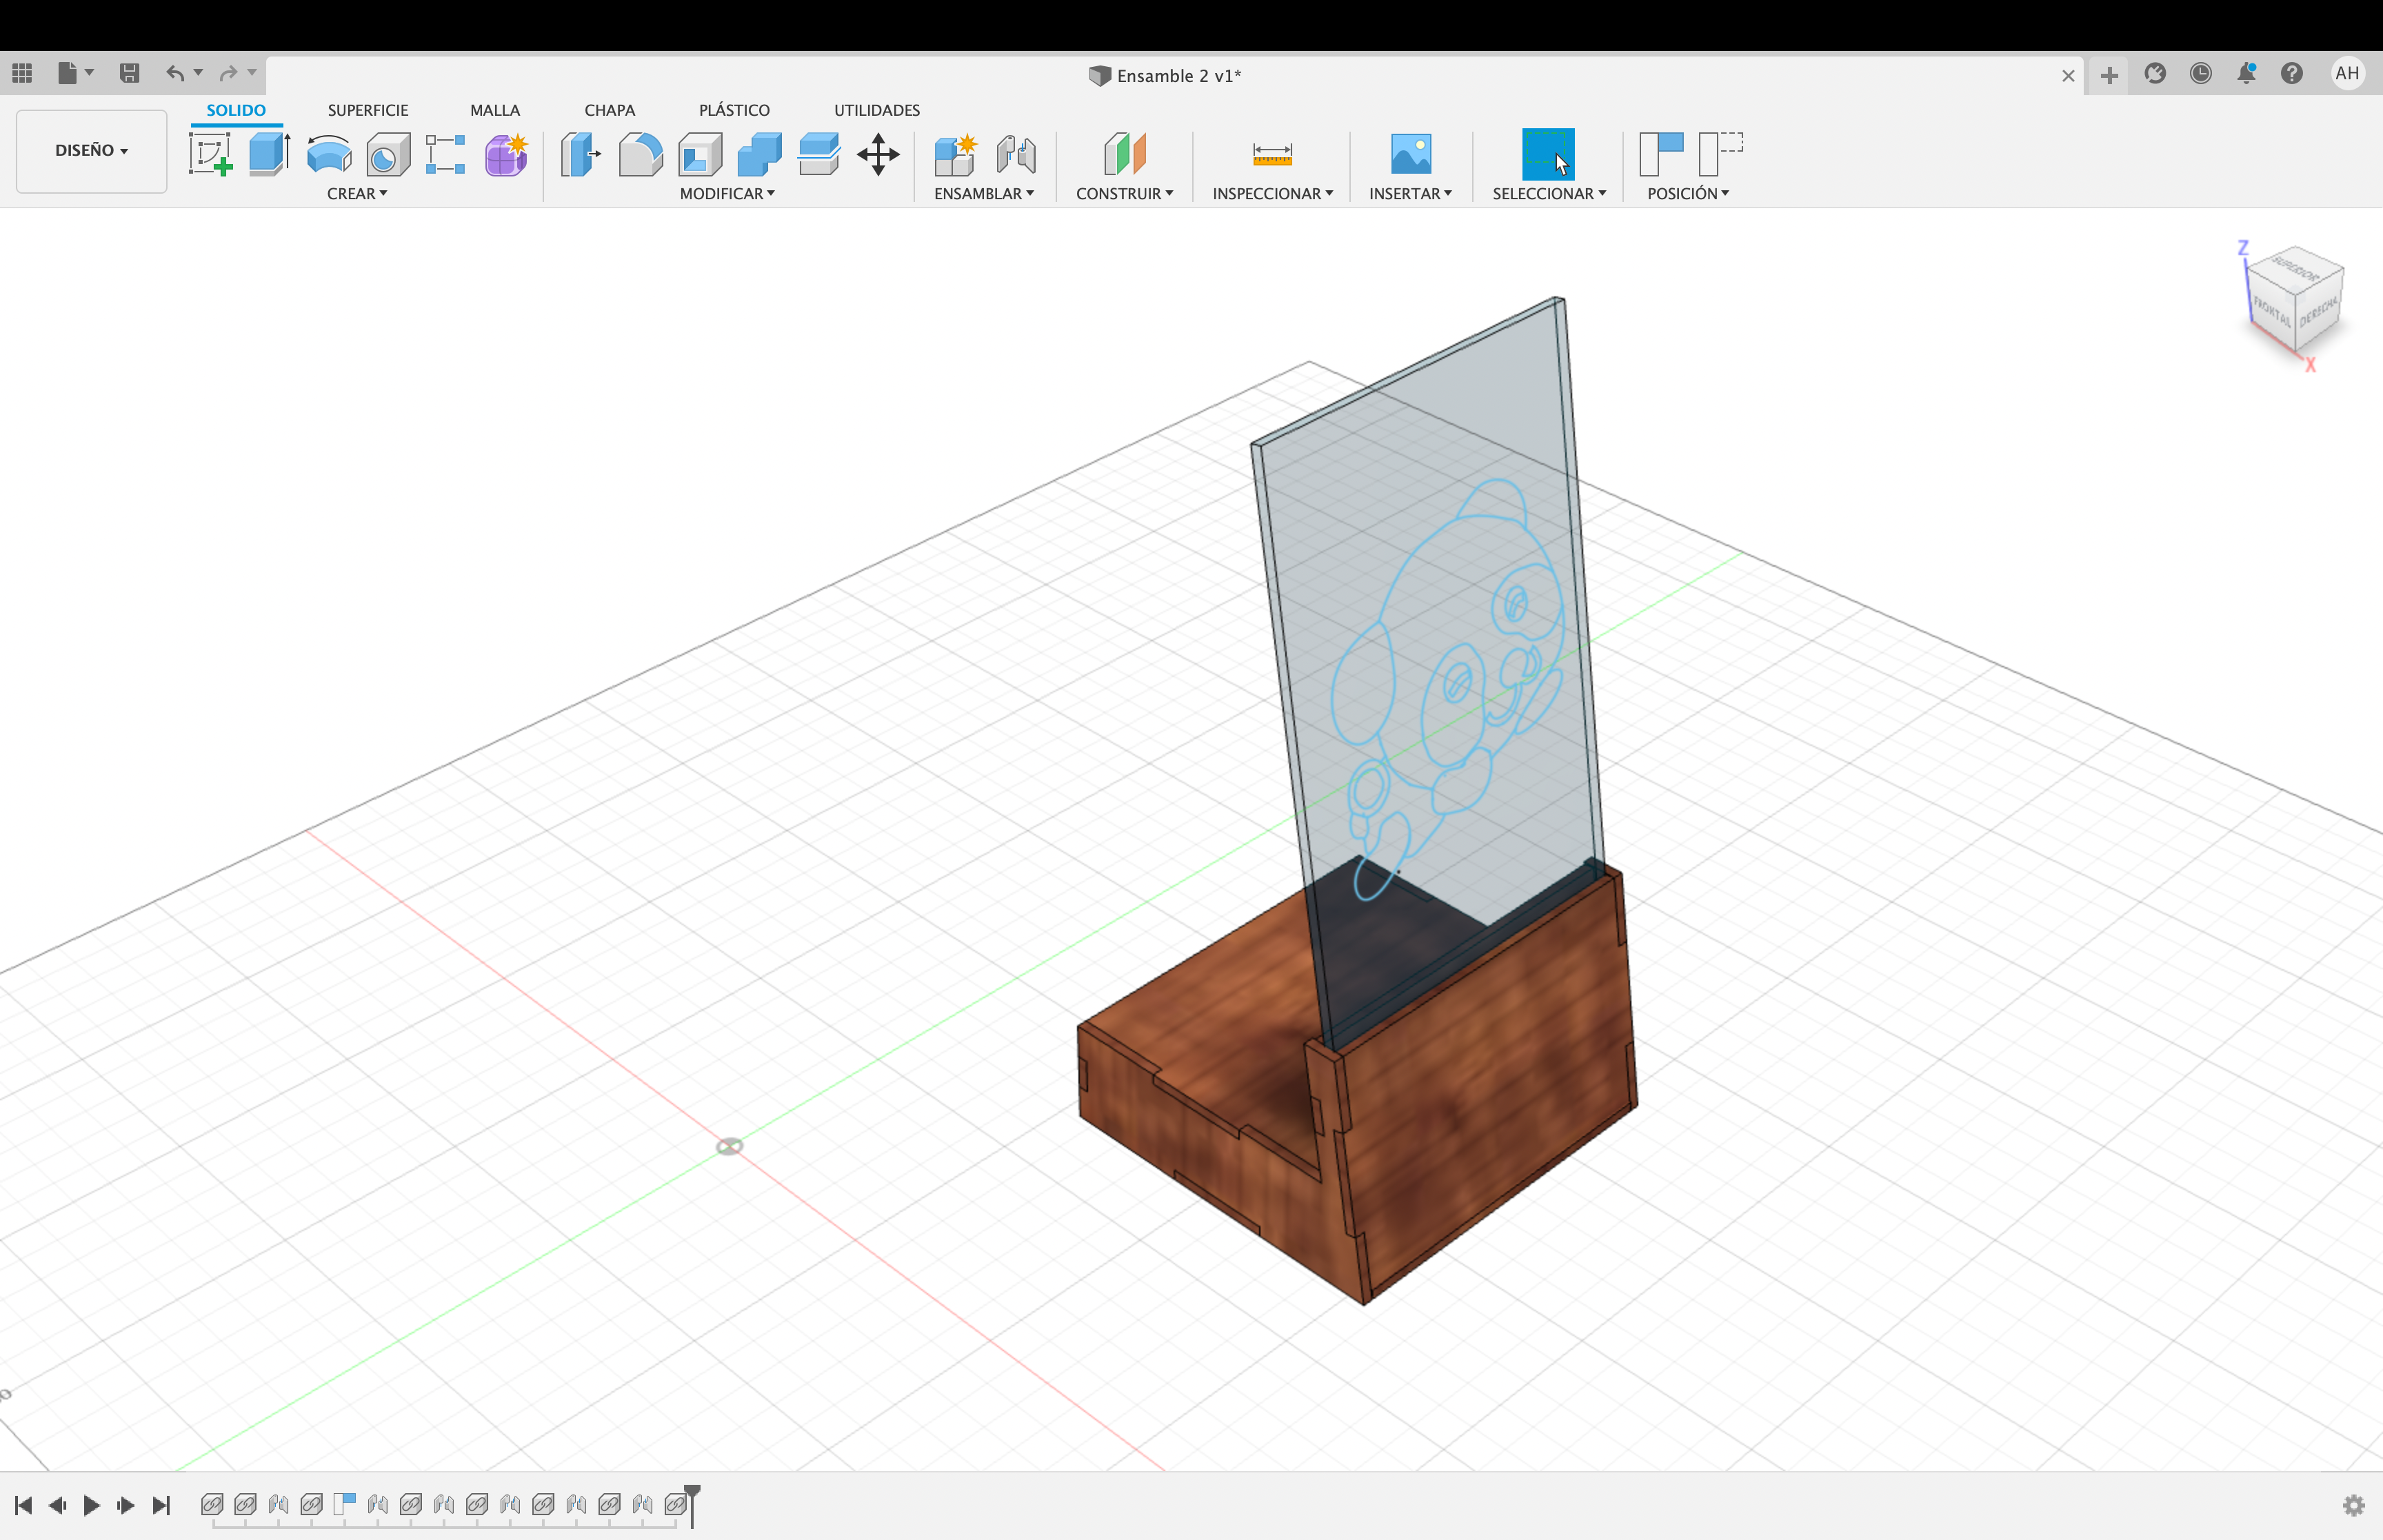2383x1540 pixels.
Task: Redo the last undone action
Action: click(229, 73)
